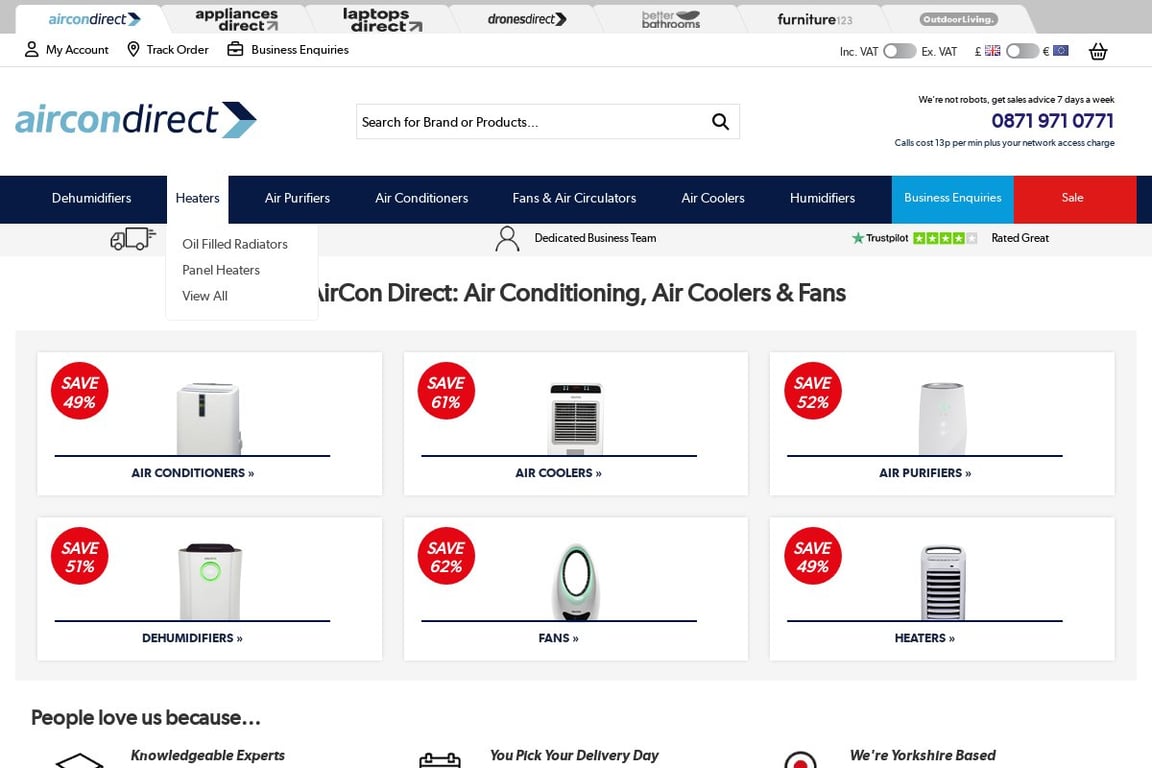This screenshot has height=768, width=1152.
Task: Click the Save 52% badge on Air Purifiers
Action: tap(813, 391)
